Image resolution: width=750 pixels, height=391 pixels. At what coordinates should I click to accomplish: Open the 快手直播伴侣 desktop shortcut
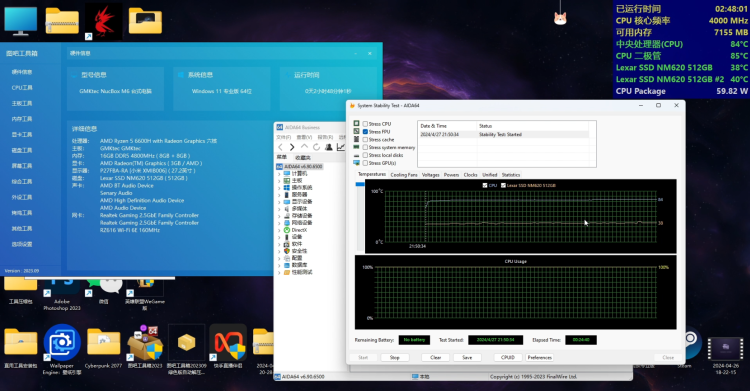(x=228, y=343)
